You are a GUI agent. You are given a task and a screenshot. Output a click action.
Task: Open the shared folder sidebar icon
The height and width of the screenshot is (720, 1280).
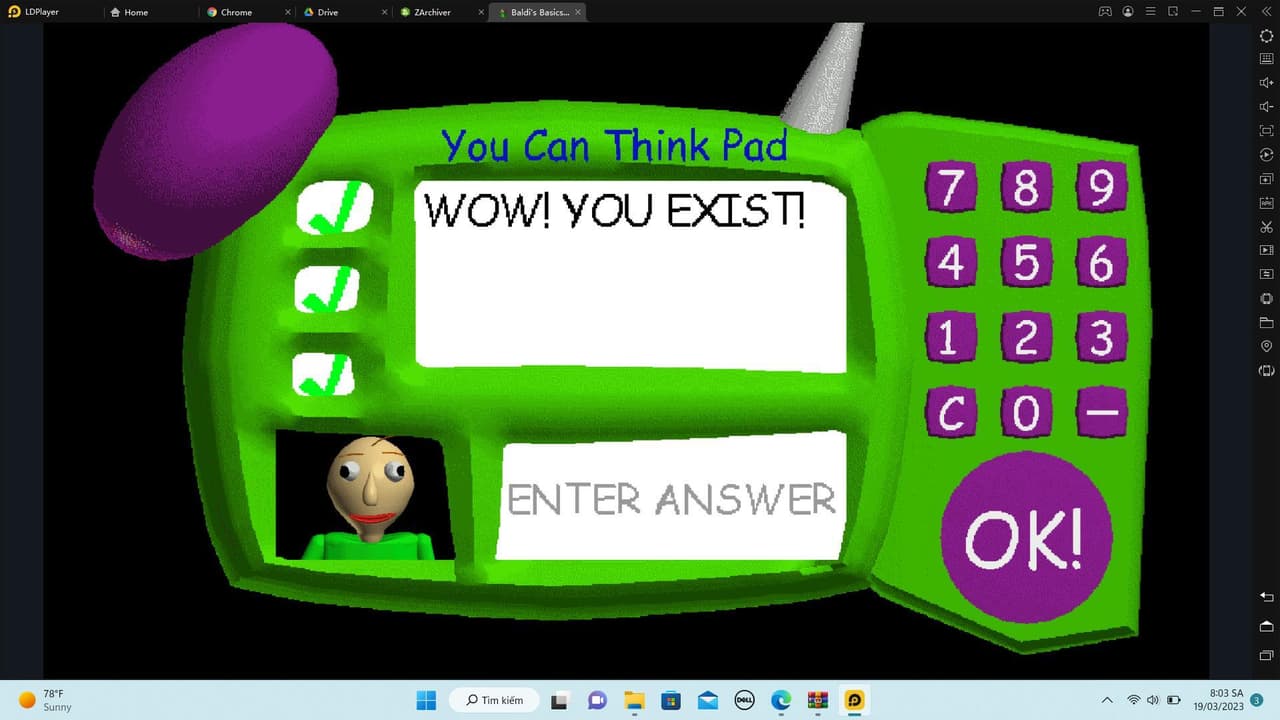click(x=1266, y=323)
